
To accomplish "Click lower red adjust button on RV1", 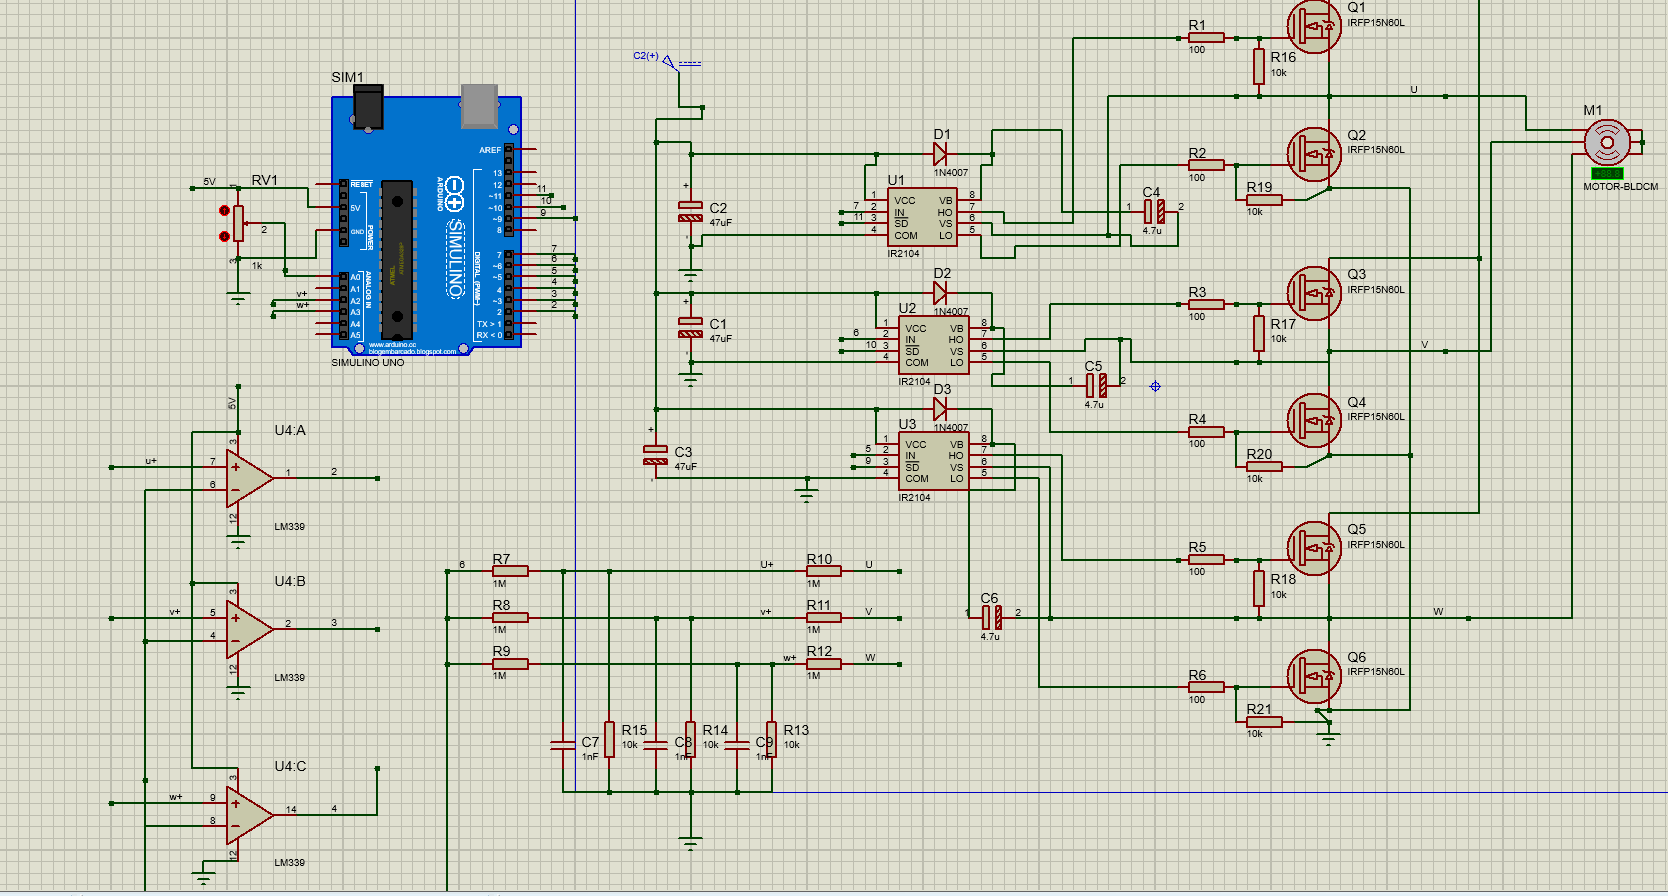I will coord(224,236).
